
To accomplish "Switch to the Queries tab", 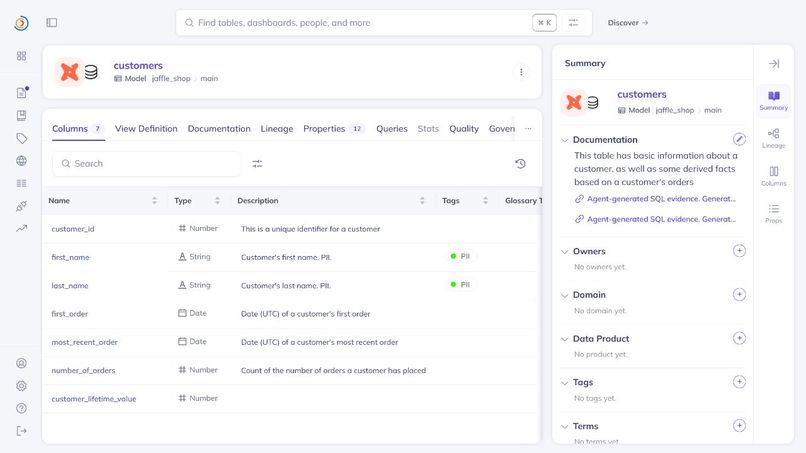I will click(392, 129).
